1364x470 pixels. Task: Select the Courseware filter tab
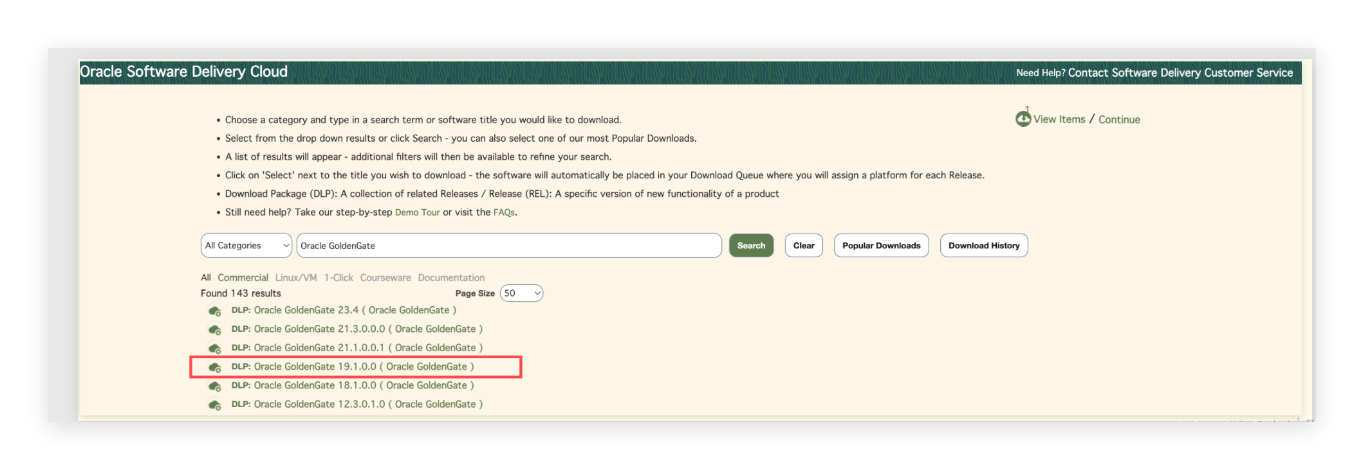coord(386,278)
